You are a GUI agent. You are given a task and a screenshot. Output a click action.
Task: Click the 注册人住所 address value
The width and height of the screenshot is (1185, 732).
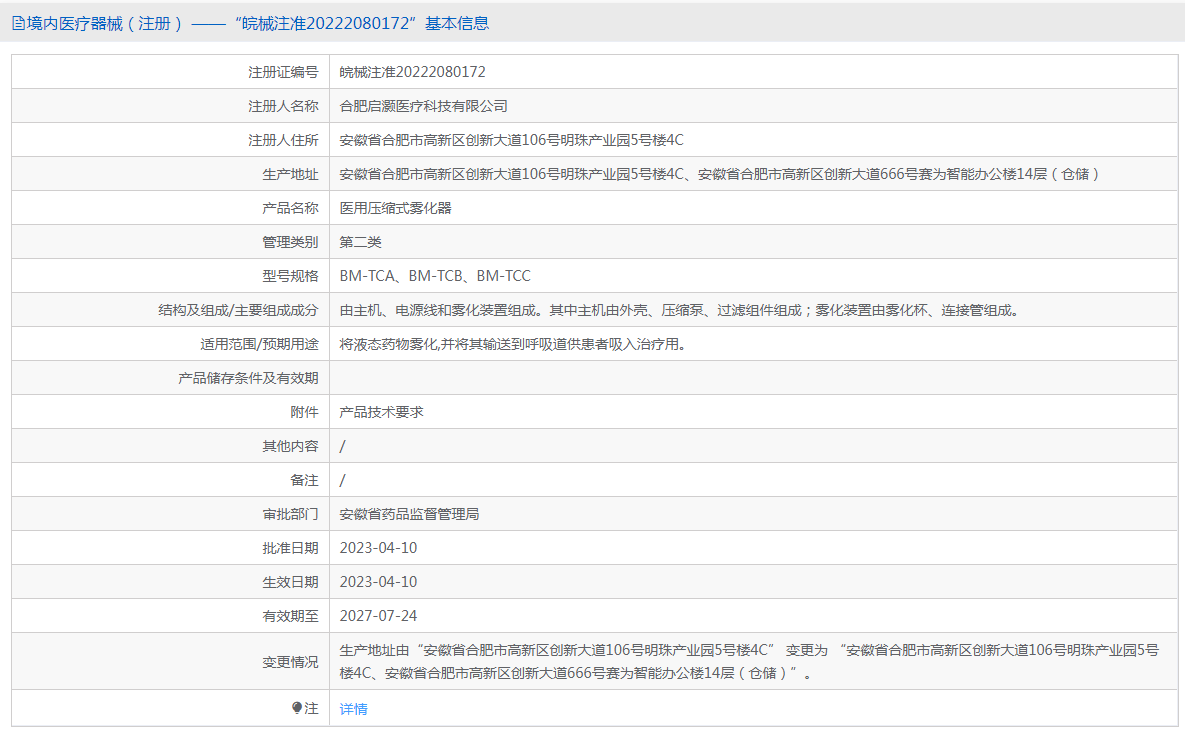pyautogui.click(x=511, y=140)
